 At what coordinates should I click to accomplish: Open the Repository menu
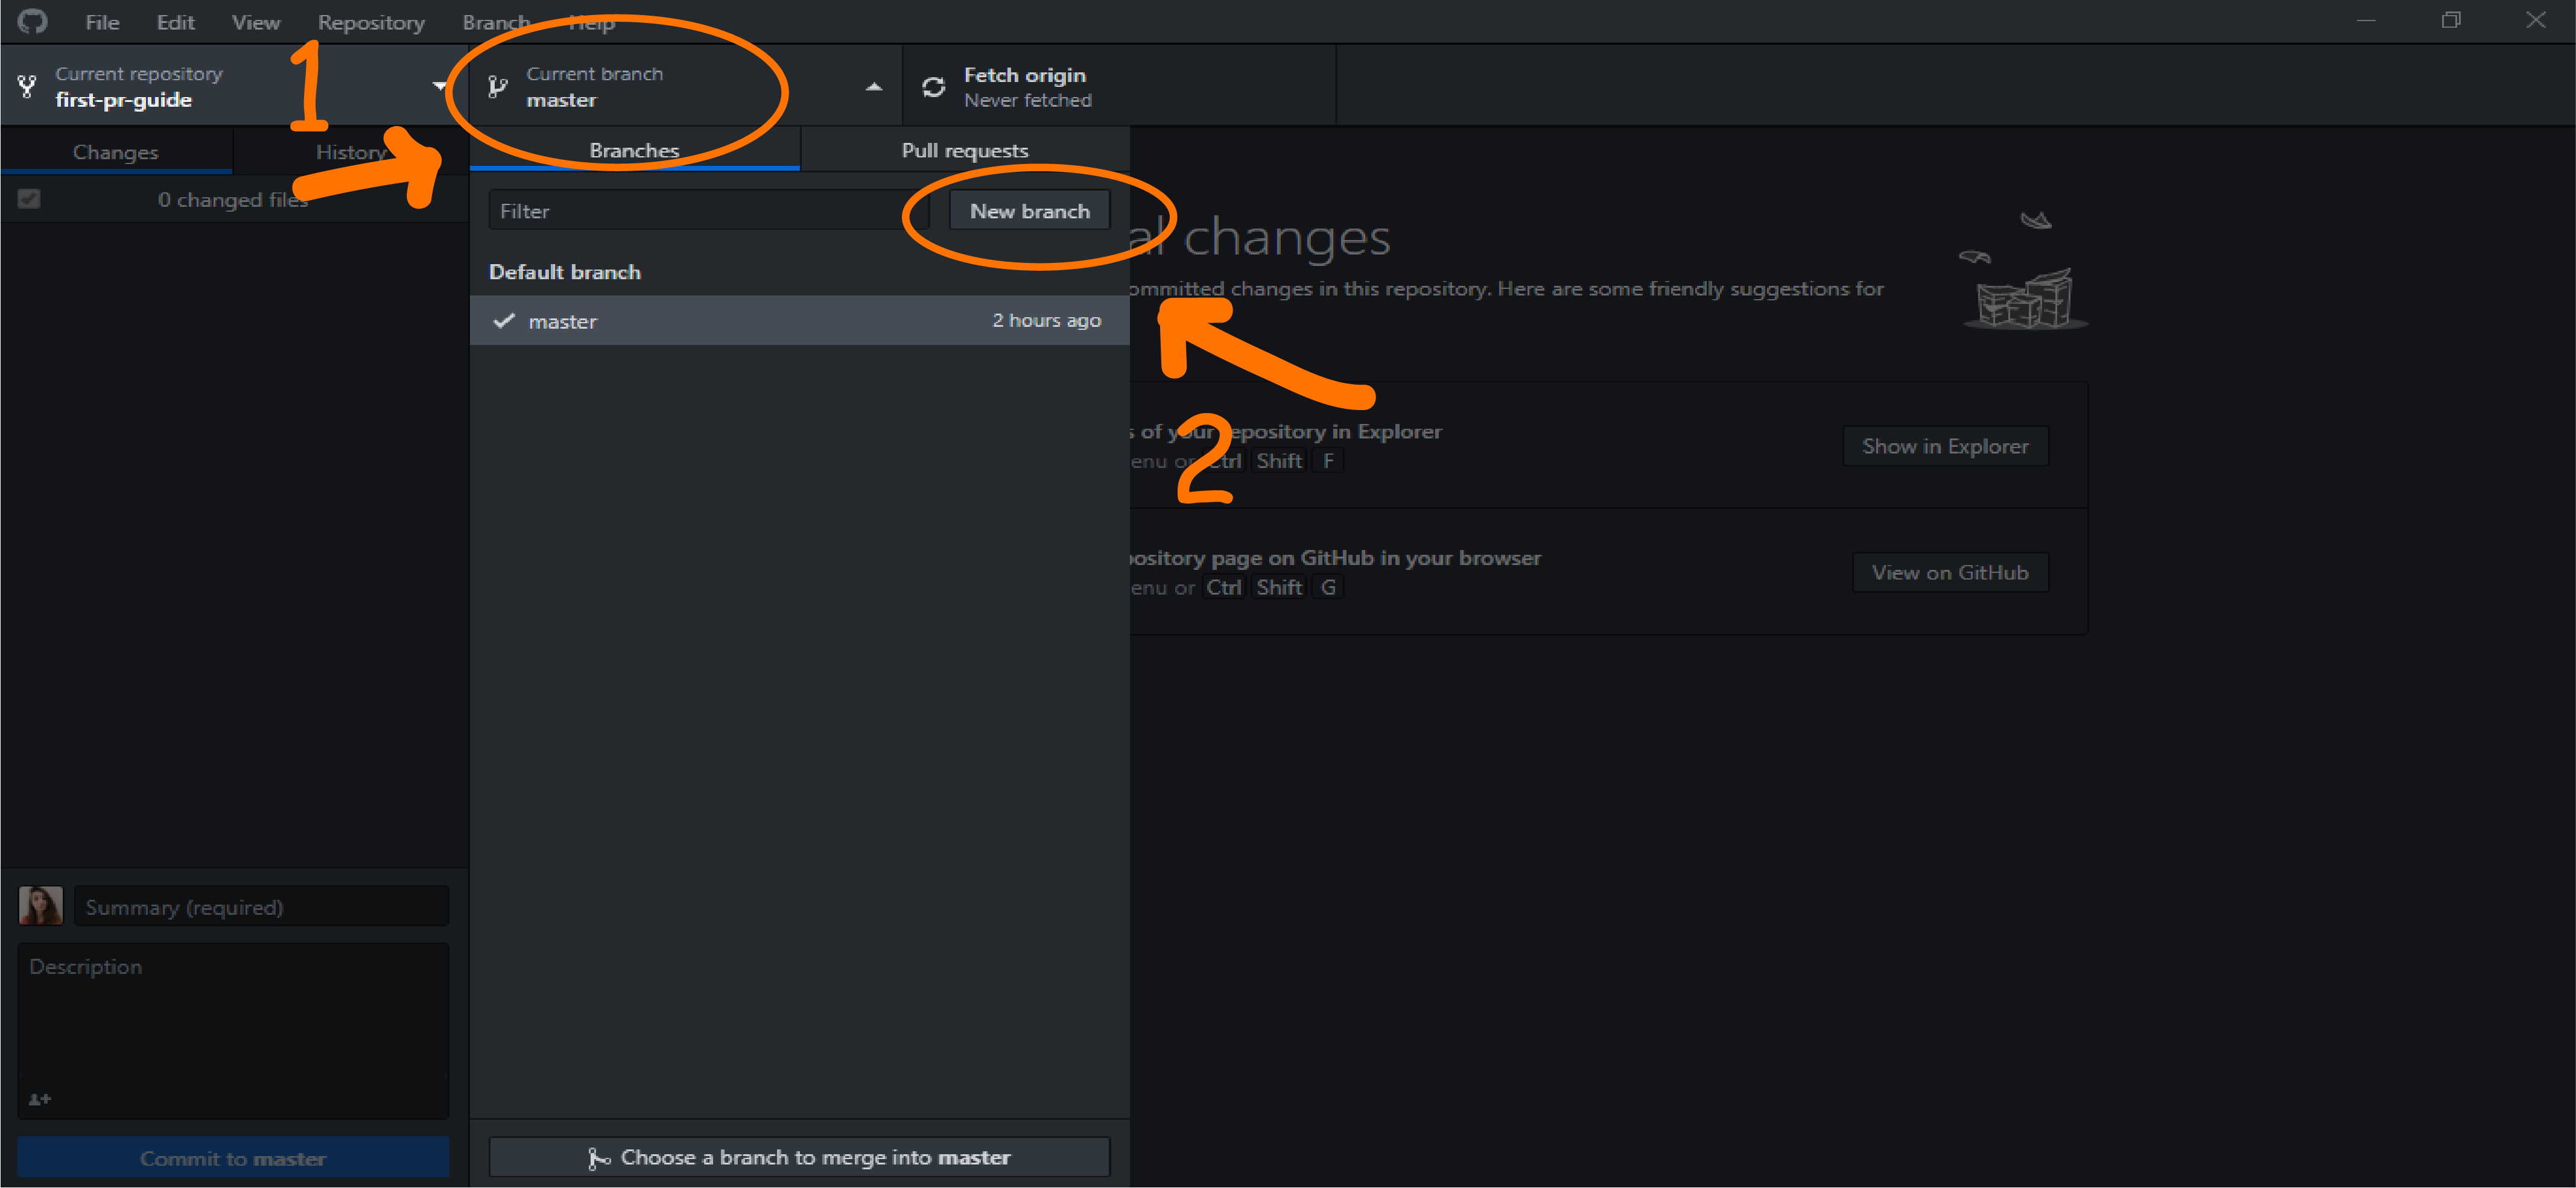(371, 22)
